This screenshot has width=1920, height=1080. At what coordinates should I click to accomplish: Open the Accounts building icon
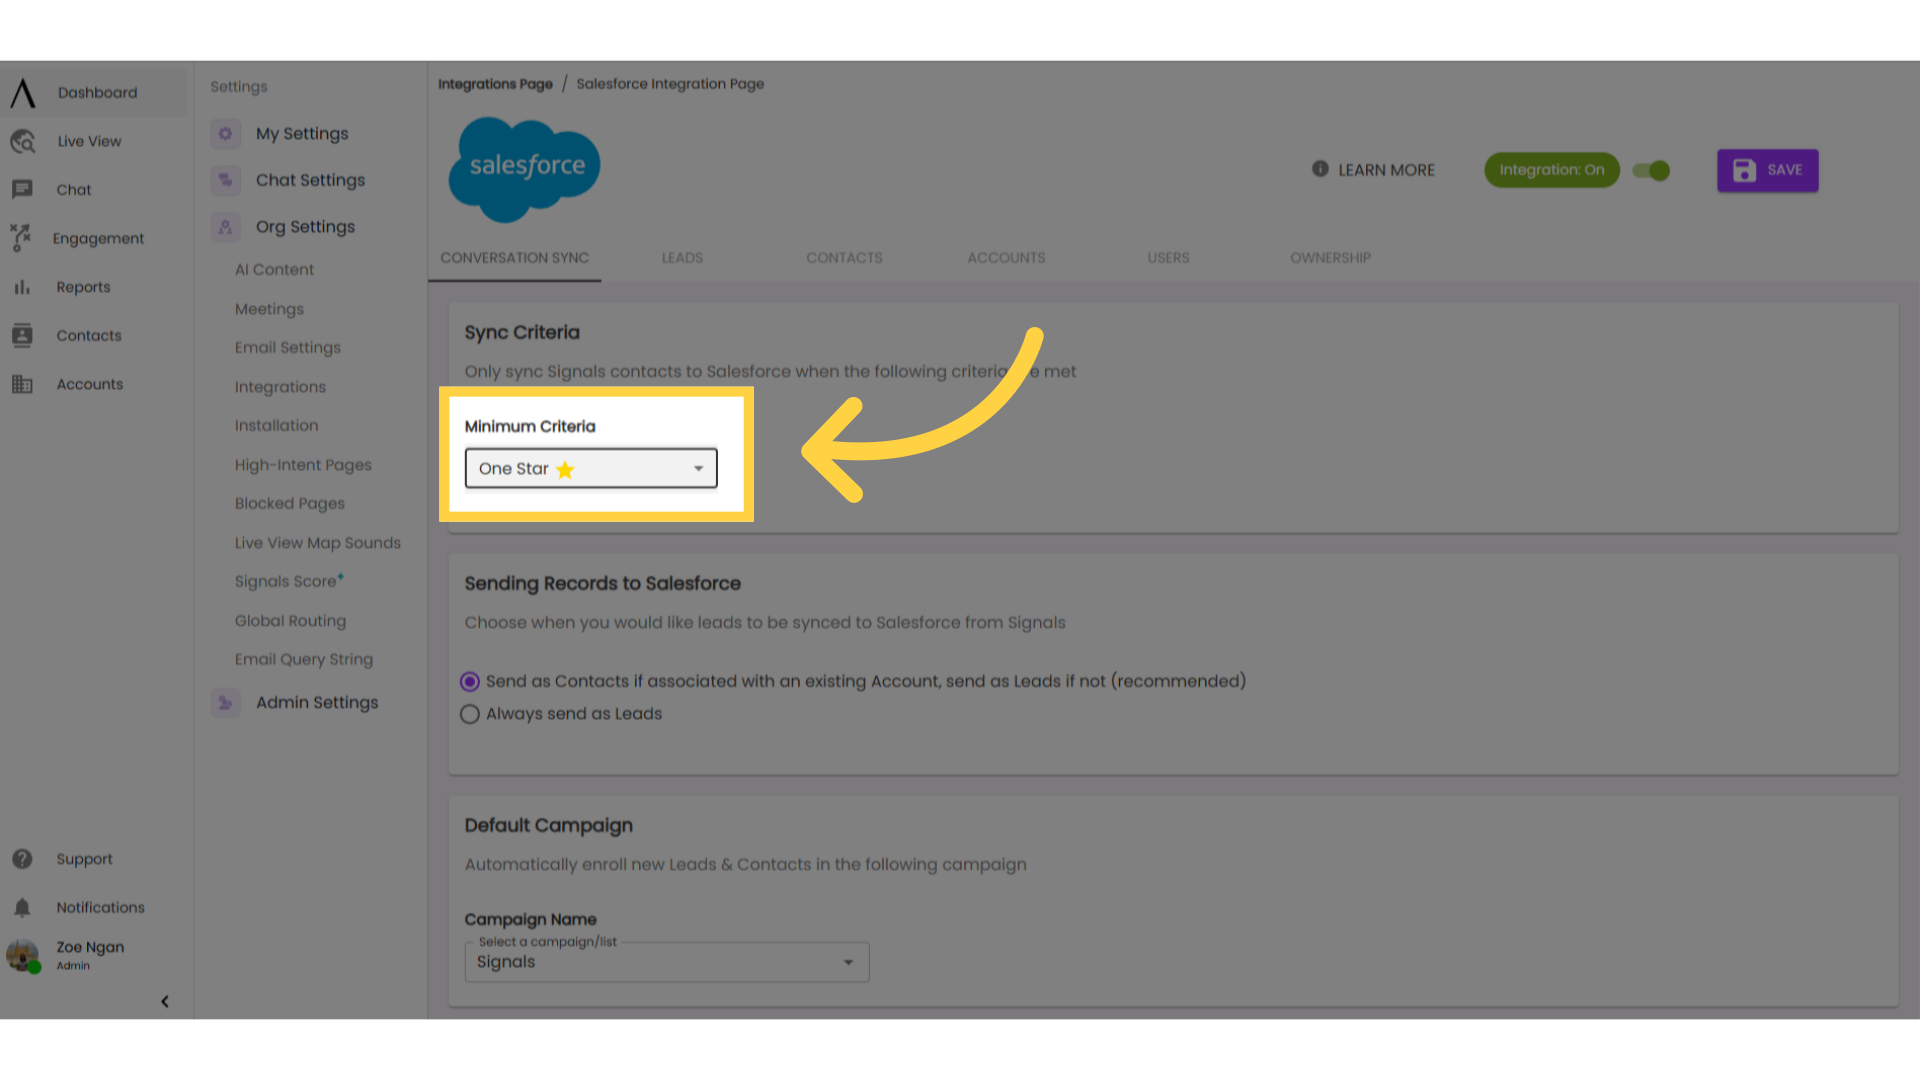(x=22, y=384)
